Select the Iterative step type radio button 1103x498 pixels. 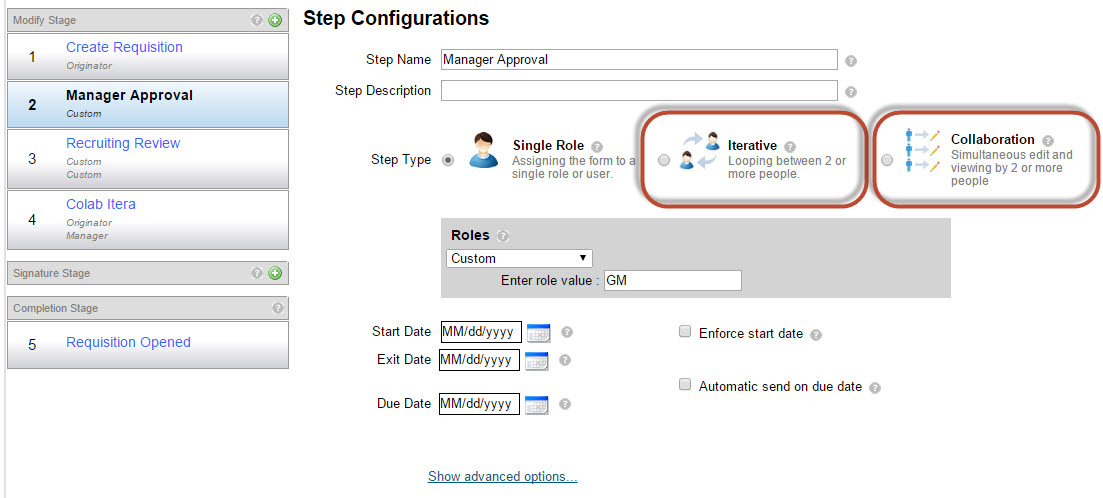664,160
